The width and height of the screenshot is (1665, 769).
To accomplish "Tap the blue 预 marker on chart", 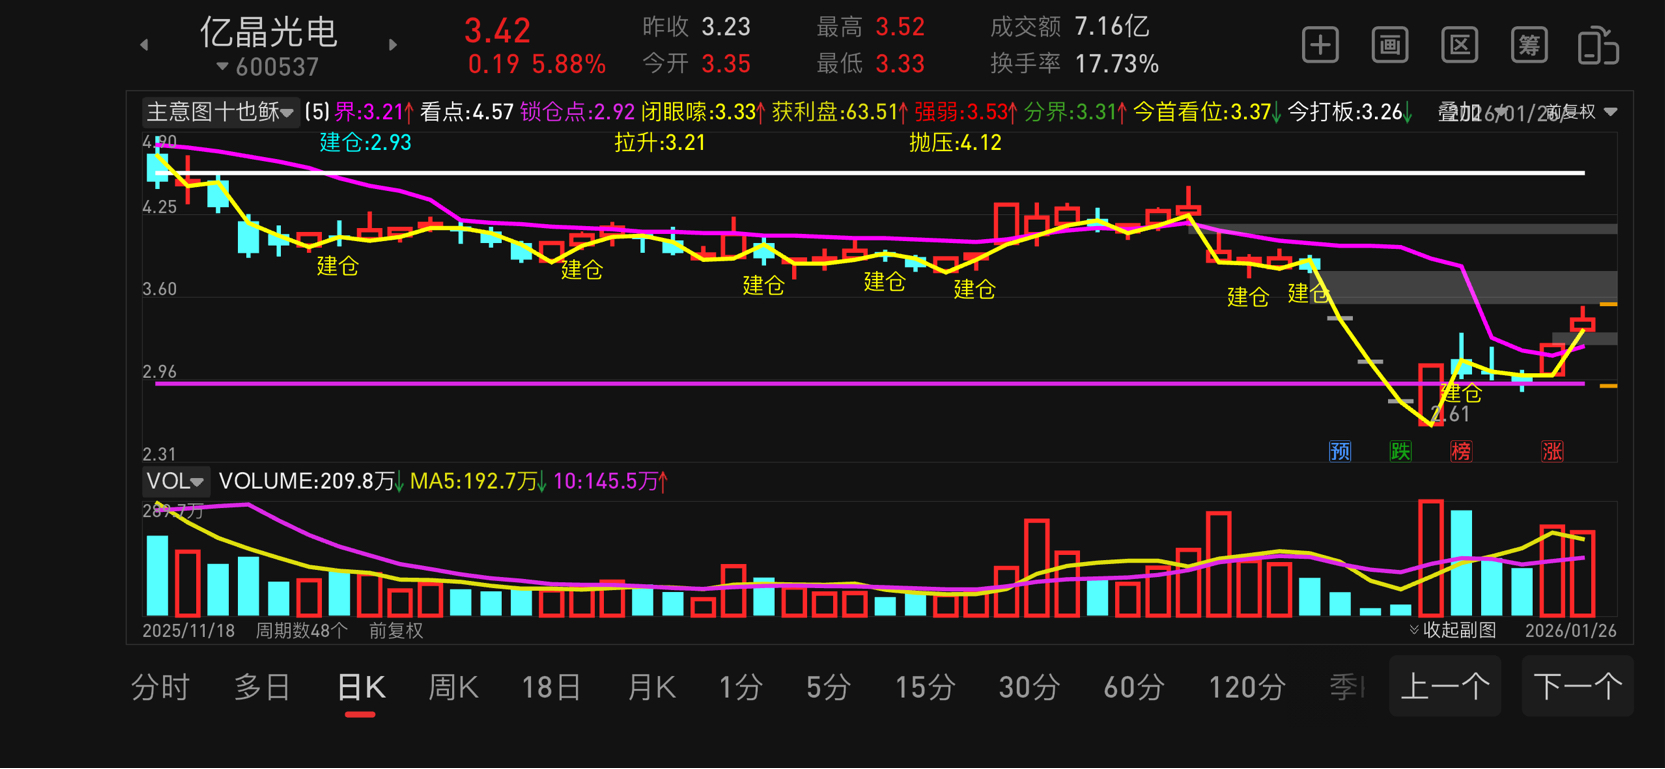I will point(1340,451).
